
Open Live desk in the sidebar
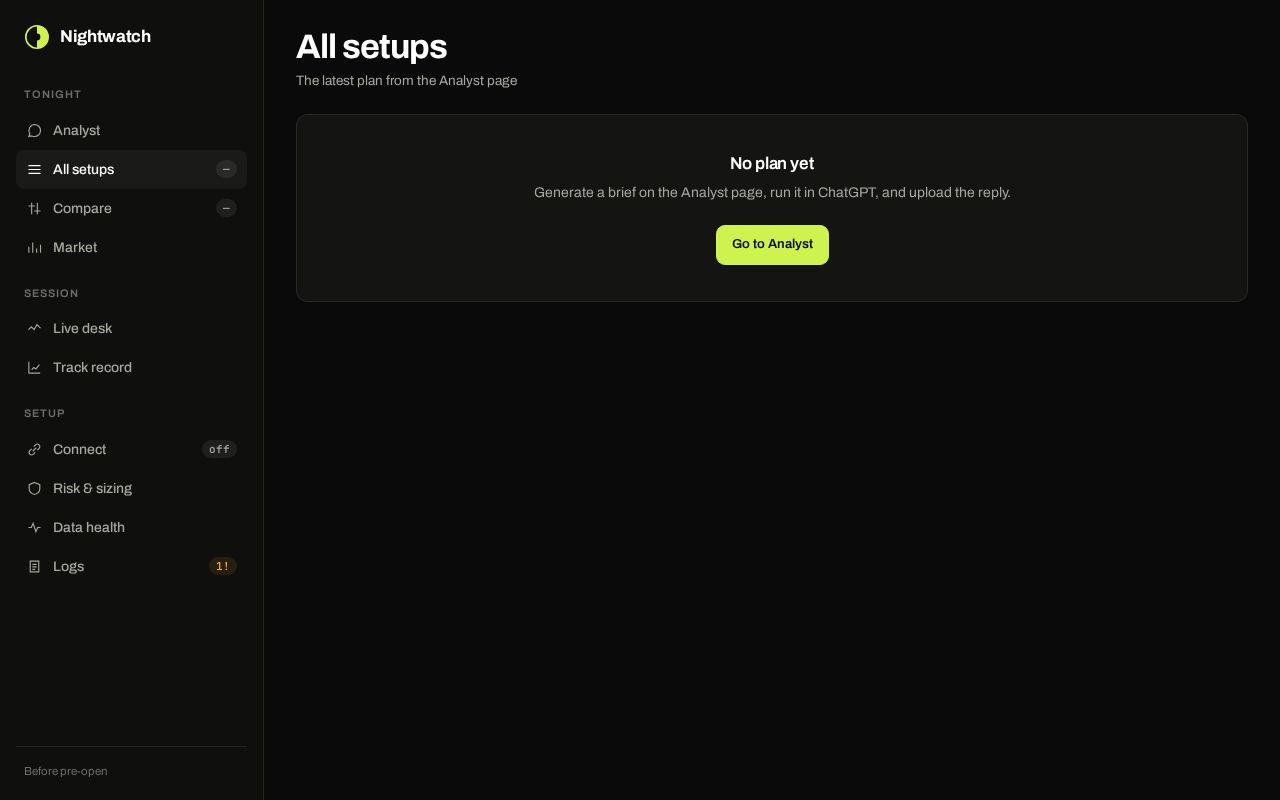point(131,329)
